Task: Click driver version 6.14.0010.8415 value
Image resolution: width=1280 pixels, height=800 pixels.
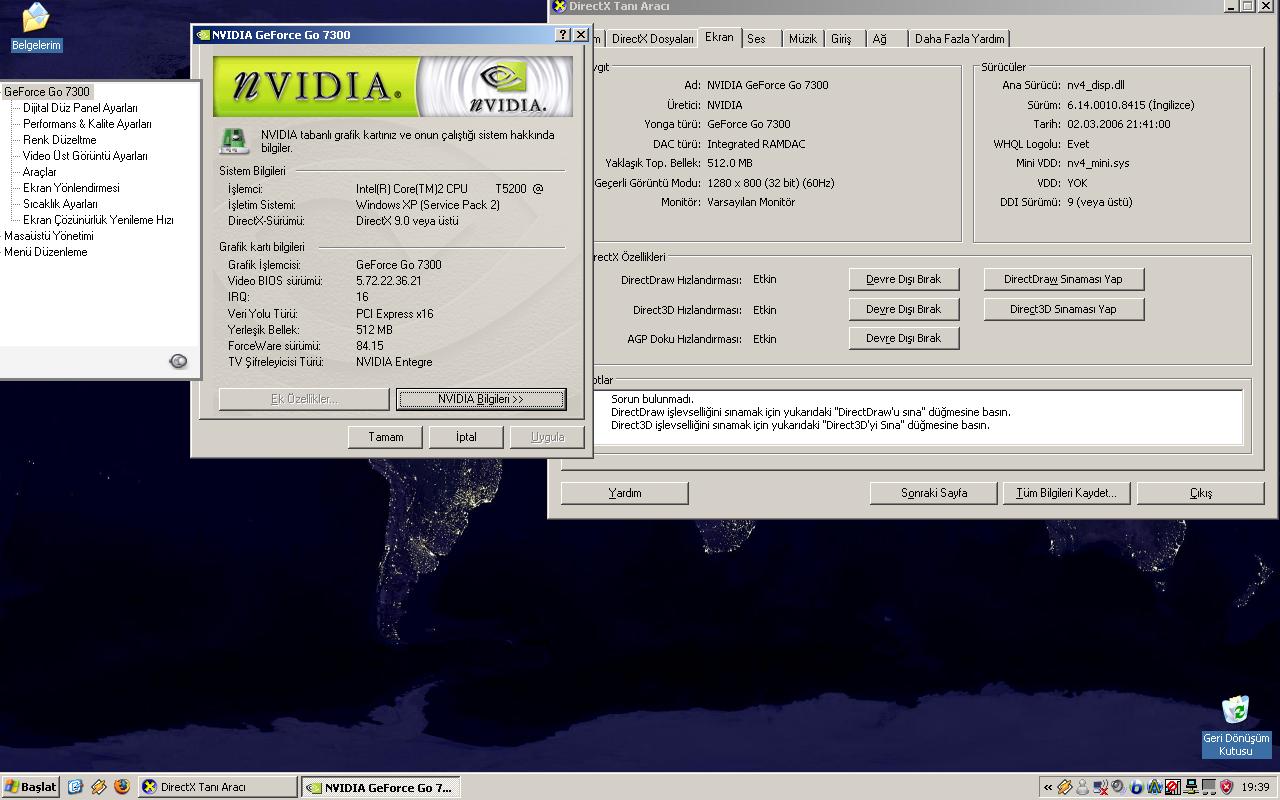Action: (1130, 105)
